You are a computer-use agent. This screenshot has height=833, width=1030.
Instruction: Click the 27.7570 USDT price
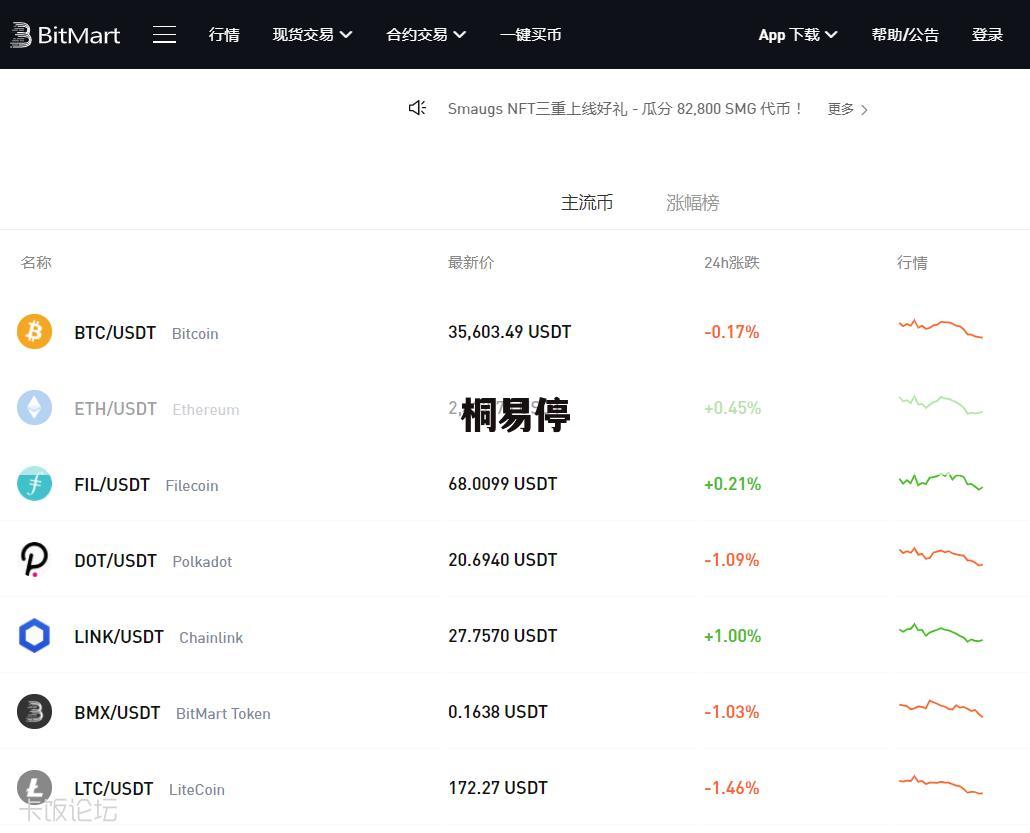pos(503,636)
